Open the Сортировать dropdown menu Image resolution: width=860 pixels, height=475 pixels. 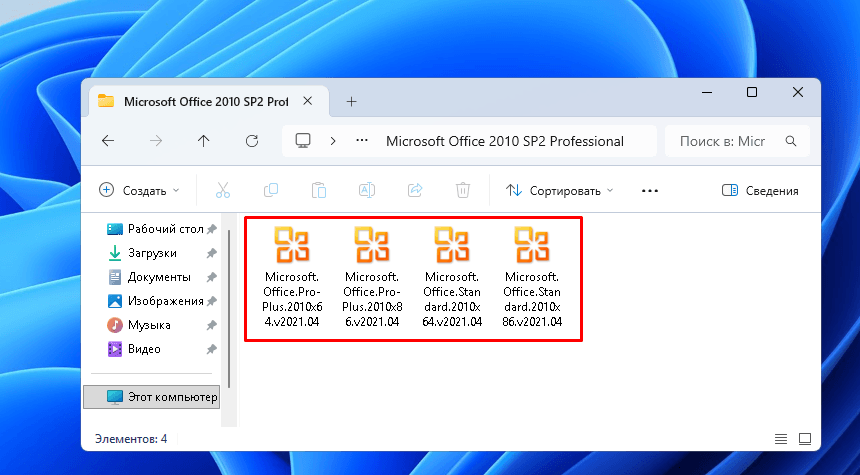point(559,190)
